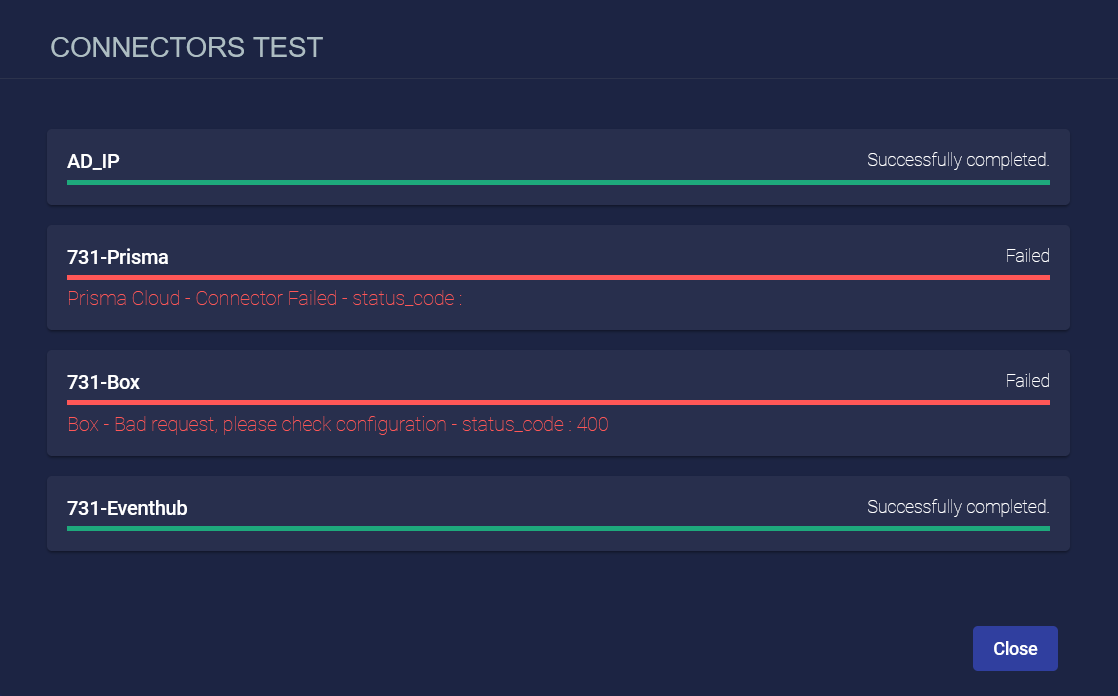This screenshot has height=696, width=1118.
Task: Click the Failed status for 731-Prisma
Action: point(1027,256)
